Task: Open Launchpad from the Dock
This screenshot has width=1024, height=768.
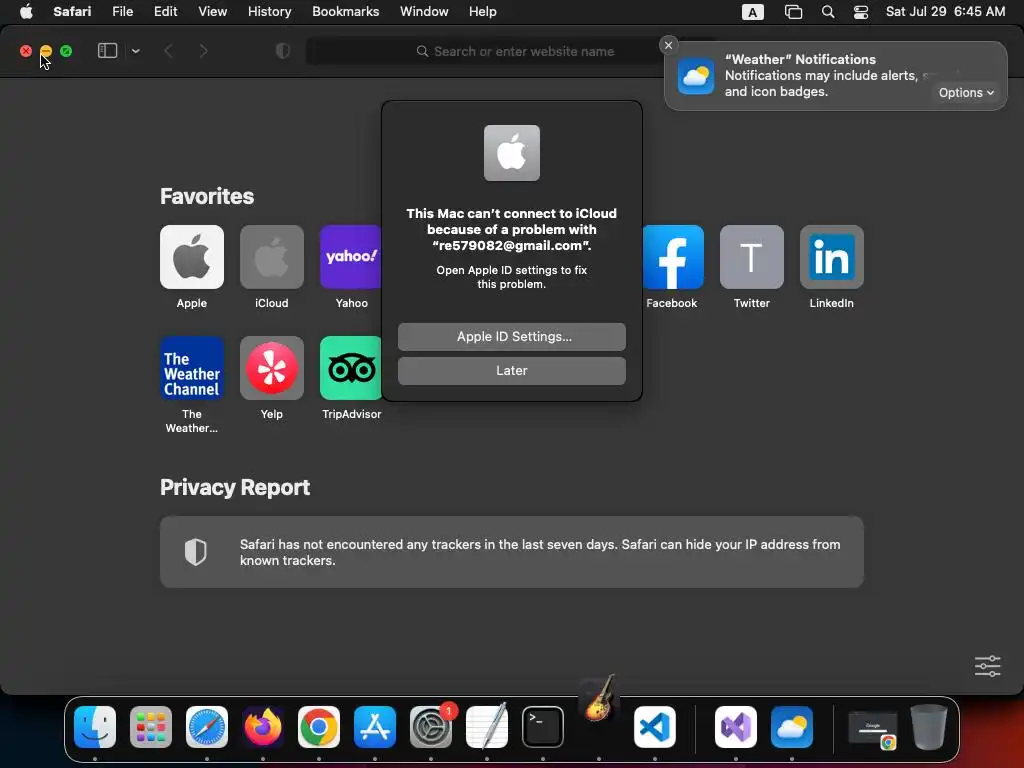Action: tap(151, 727)
